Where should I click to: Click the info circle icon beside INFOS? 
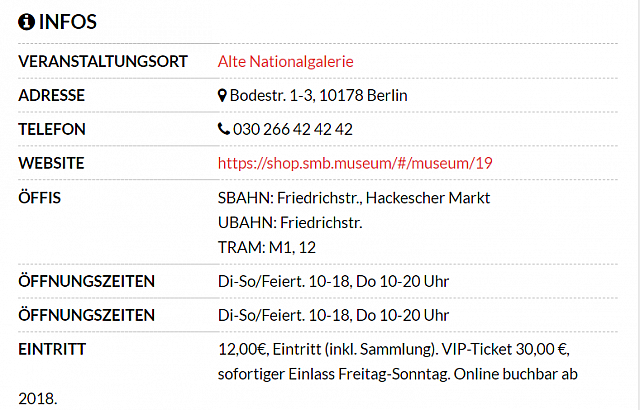point(27,22)
